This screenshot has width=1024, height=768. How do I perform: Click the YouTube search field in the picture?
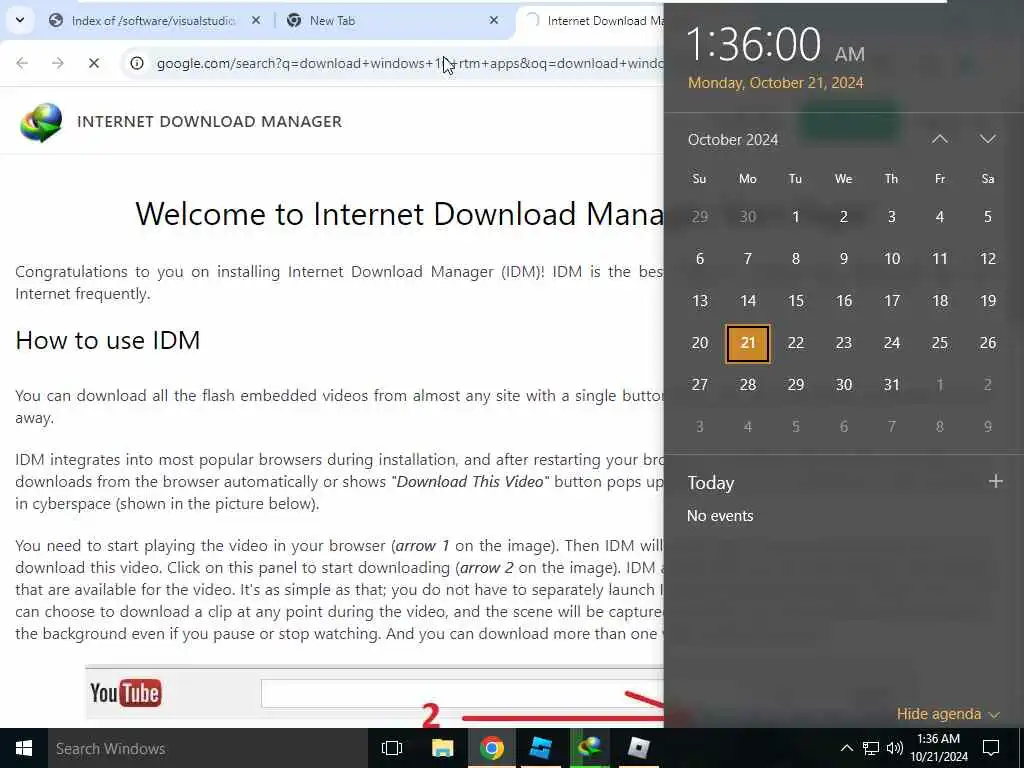[462, 693]
